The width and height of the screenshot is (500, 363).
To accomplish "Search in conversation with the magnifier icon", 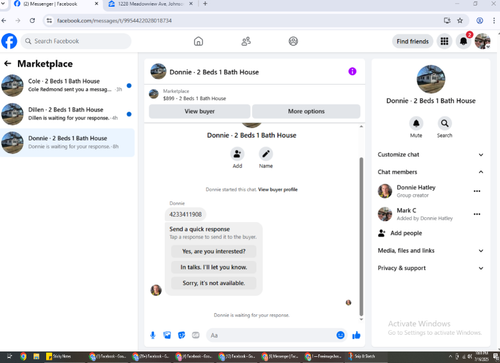I will 444,124.
